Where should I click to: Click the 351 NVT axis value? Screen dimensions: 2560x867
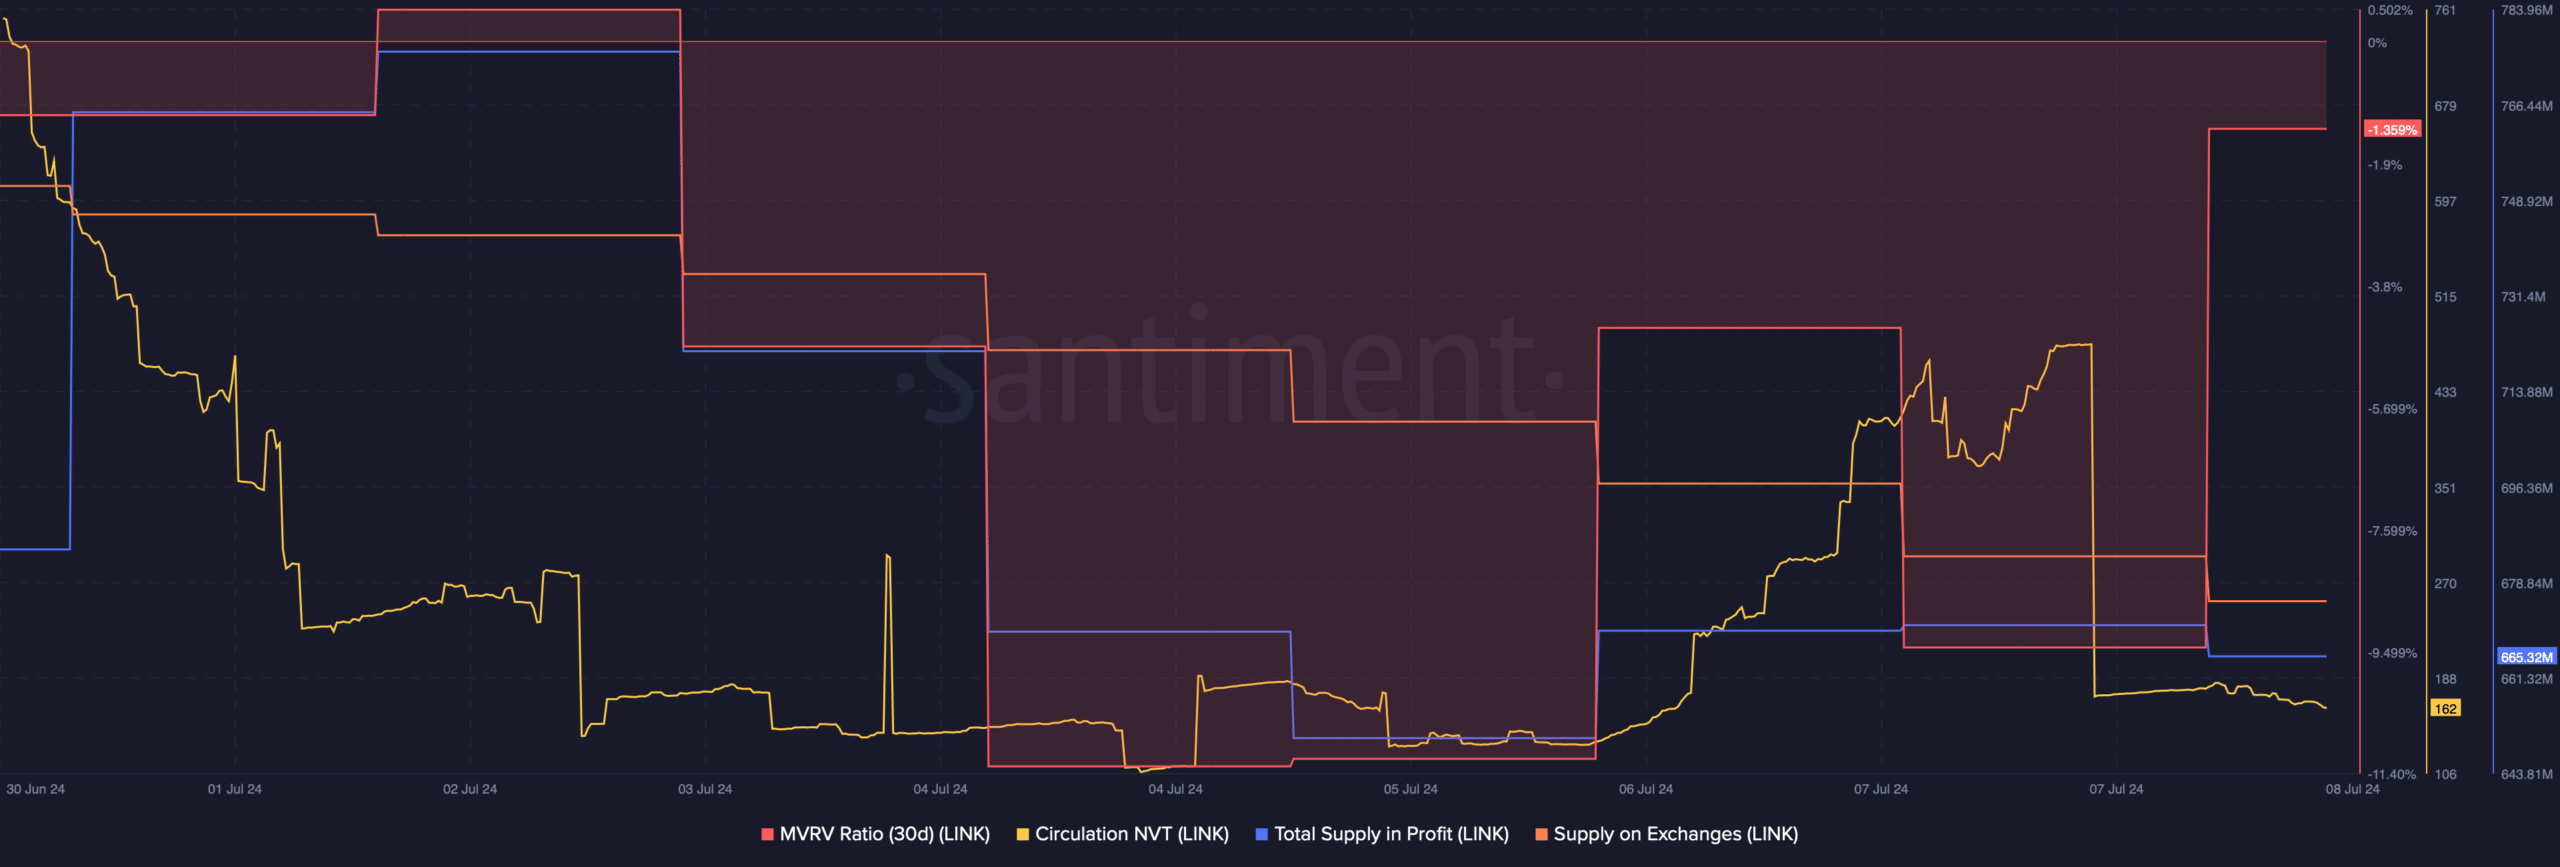tap(2445, 488)
